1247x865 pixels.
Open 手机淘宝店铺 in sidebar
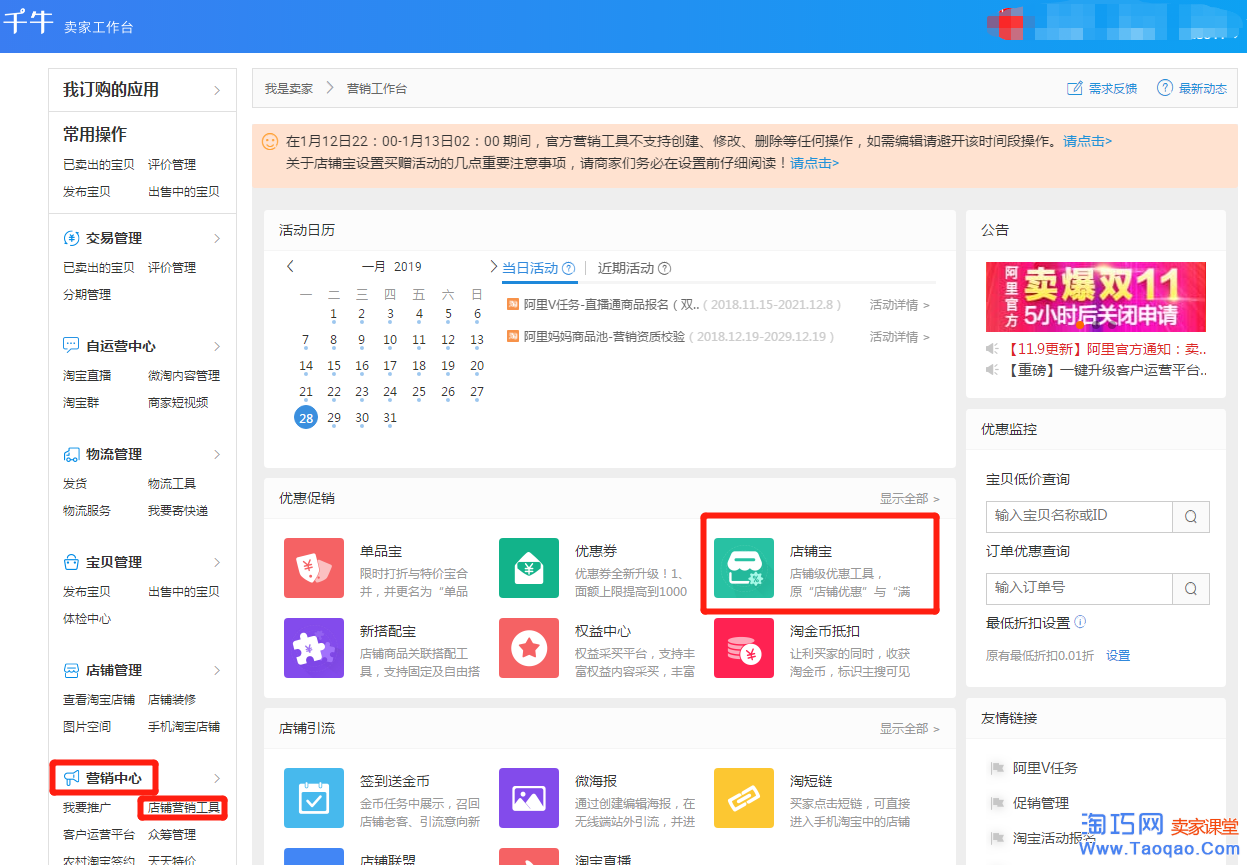tap(184, 726)
